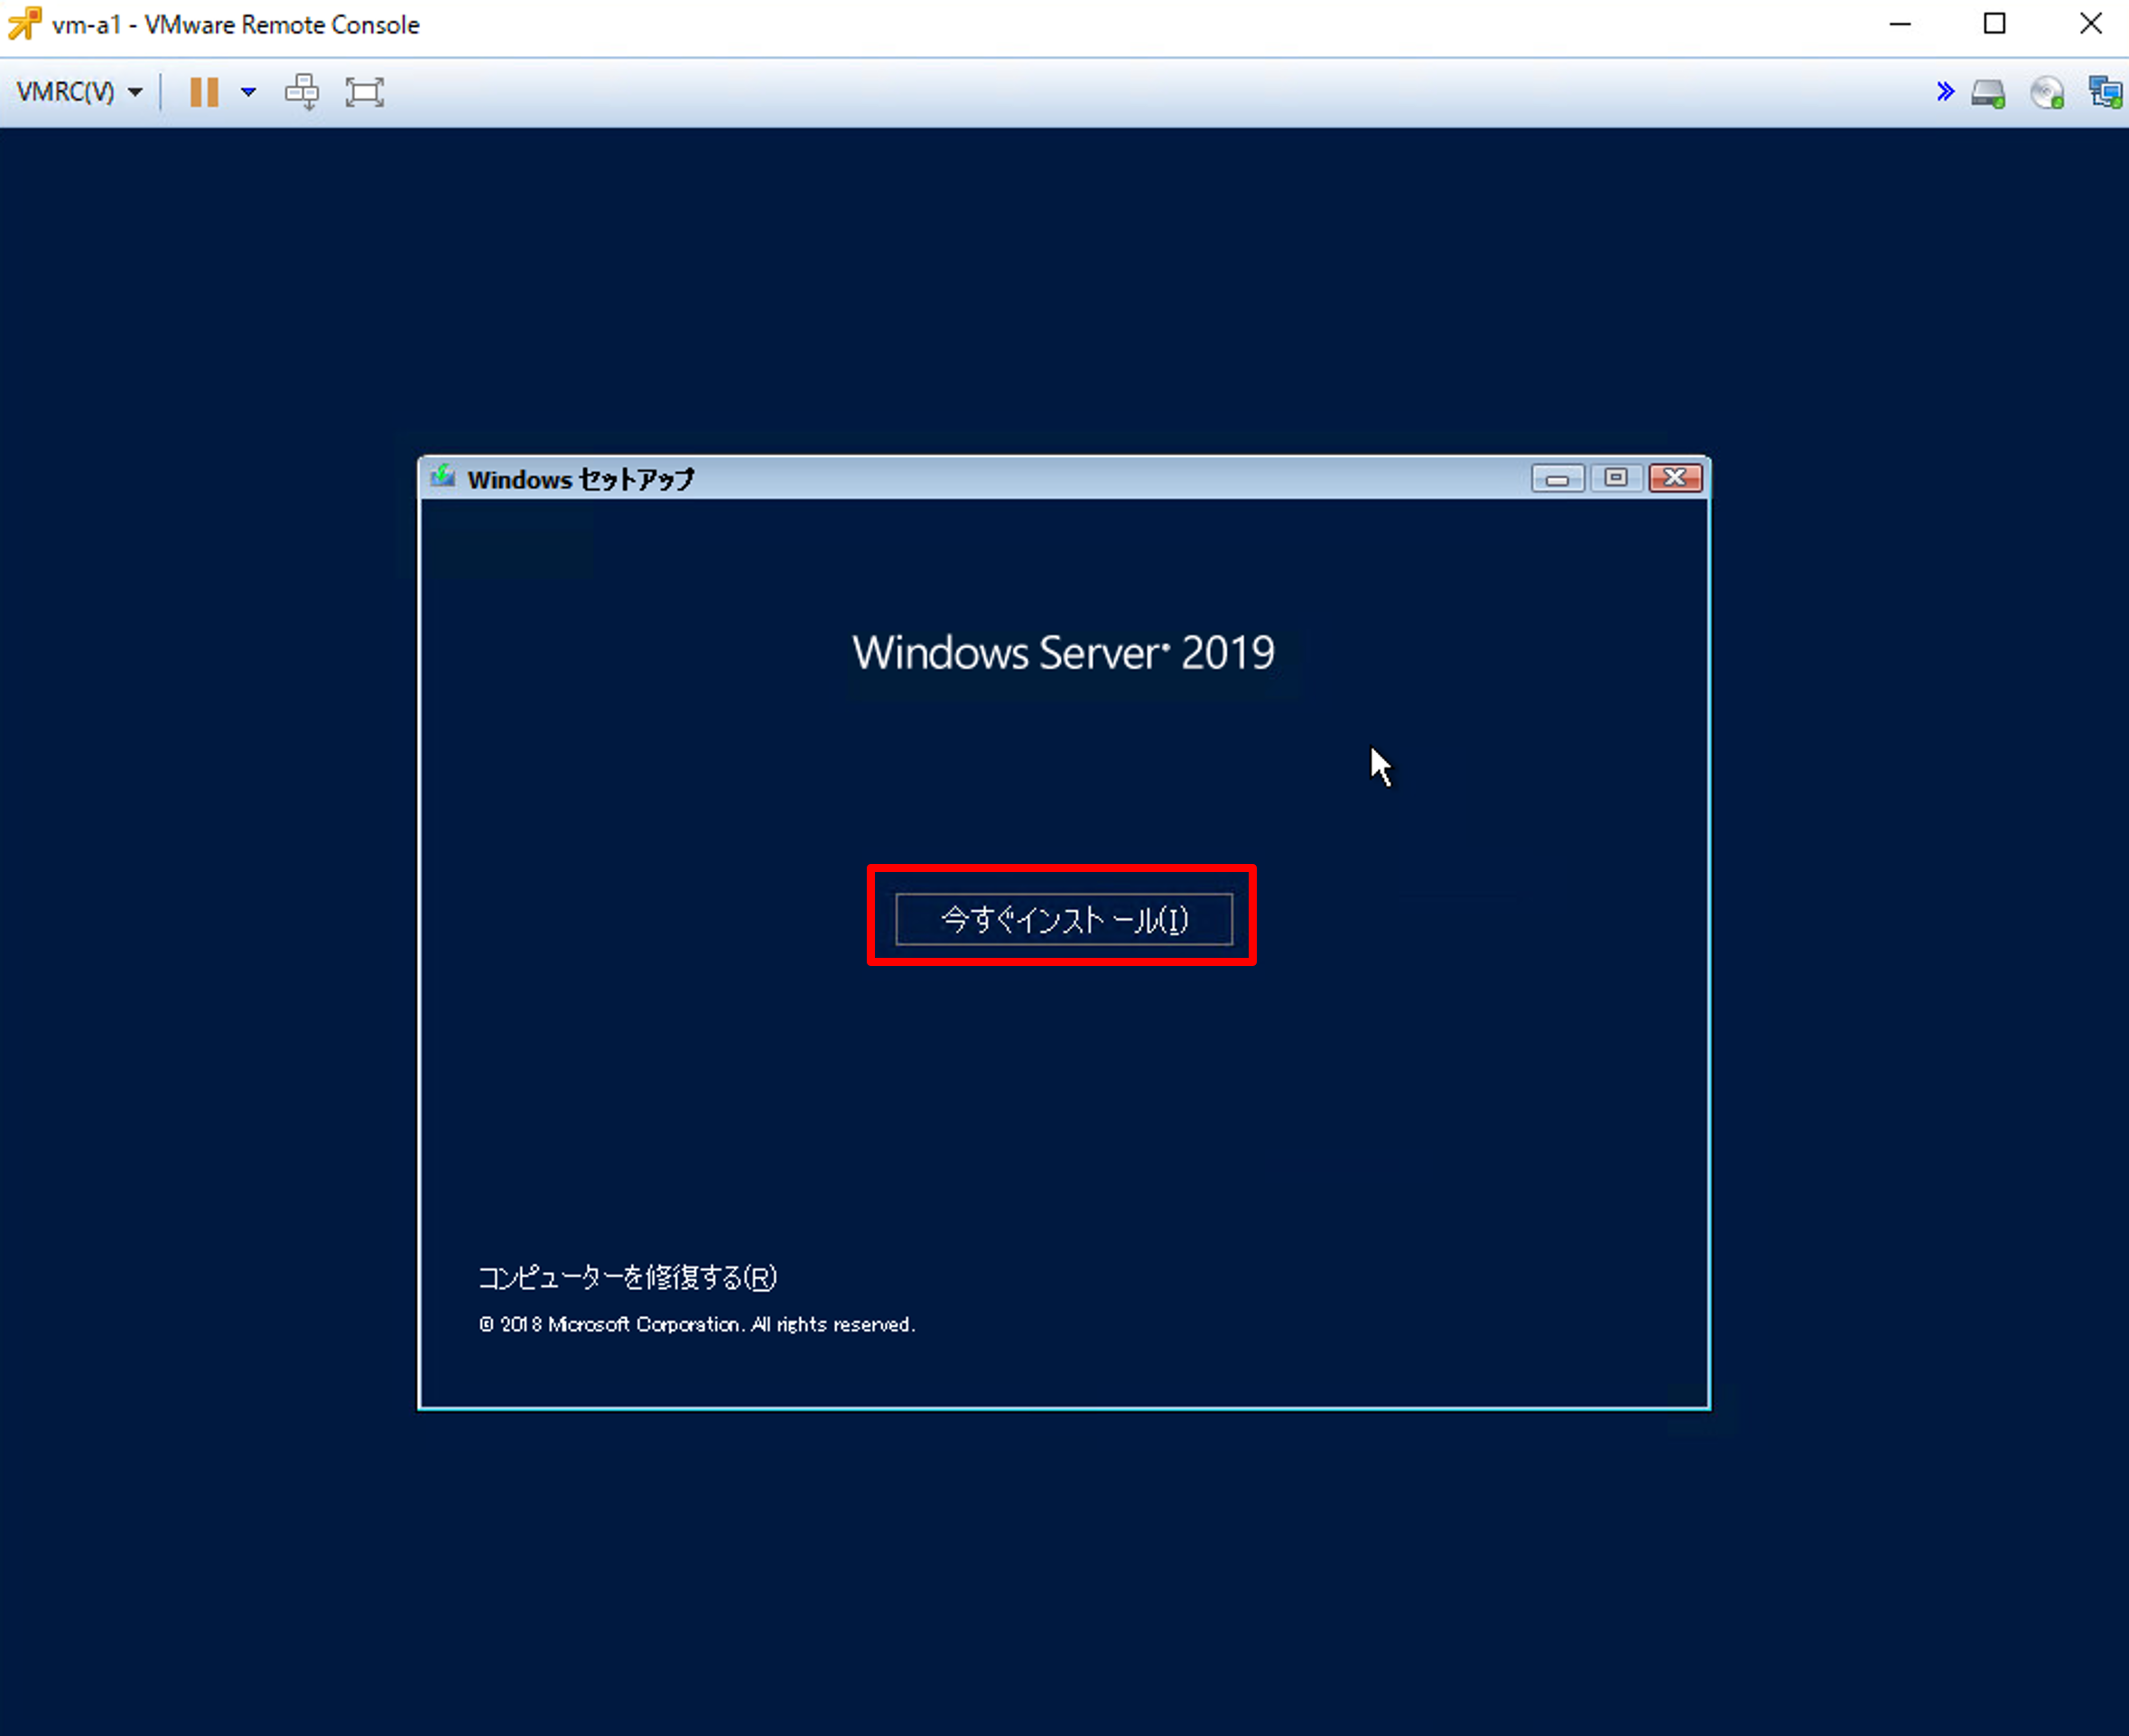The height and width of the screenshot is (1736, 2129).
Task: Click the 2018 Microsoft Corporation copyright text
Action: tap(697, 1324)
